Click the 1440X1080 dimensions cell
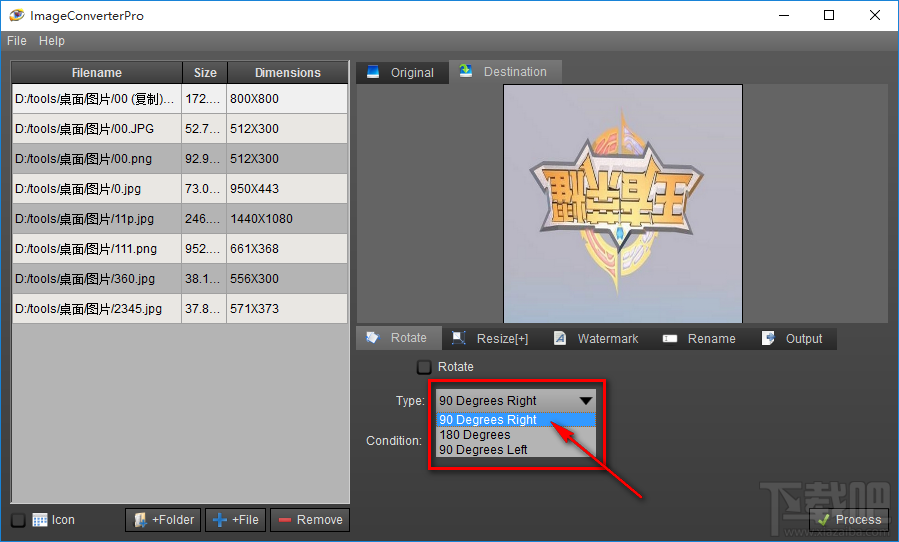 (287, 219)
